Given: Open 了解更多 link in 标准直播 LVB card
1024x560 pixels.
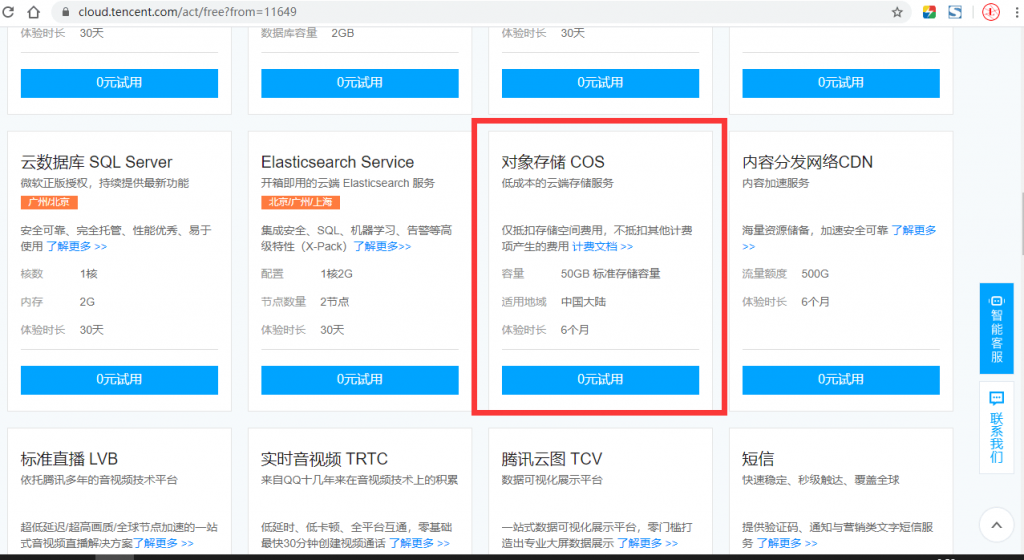Looking at the screenshot, I should tap(163, 543).
